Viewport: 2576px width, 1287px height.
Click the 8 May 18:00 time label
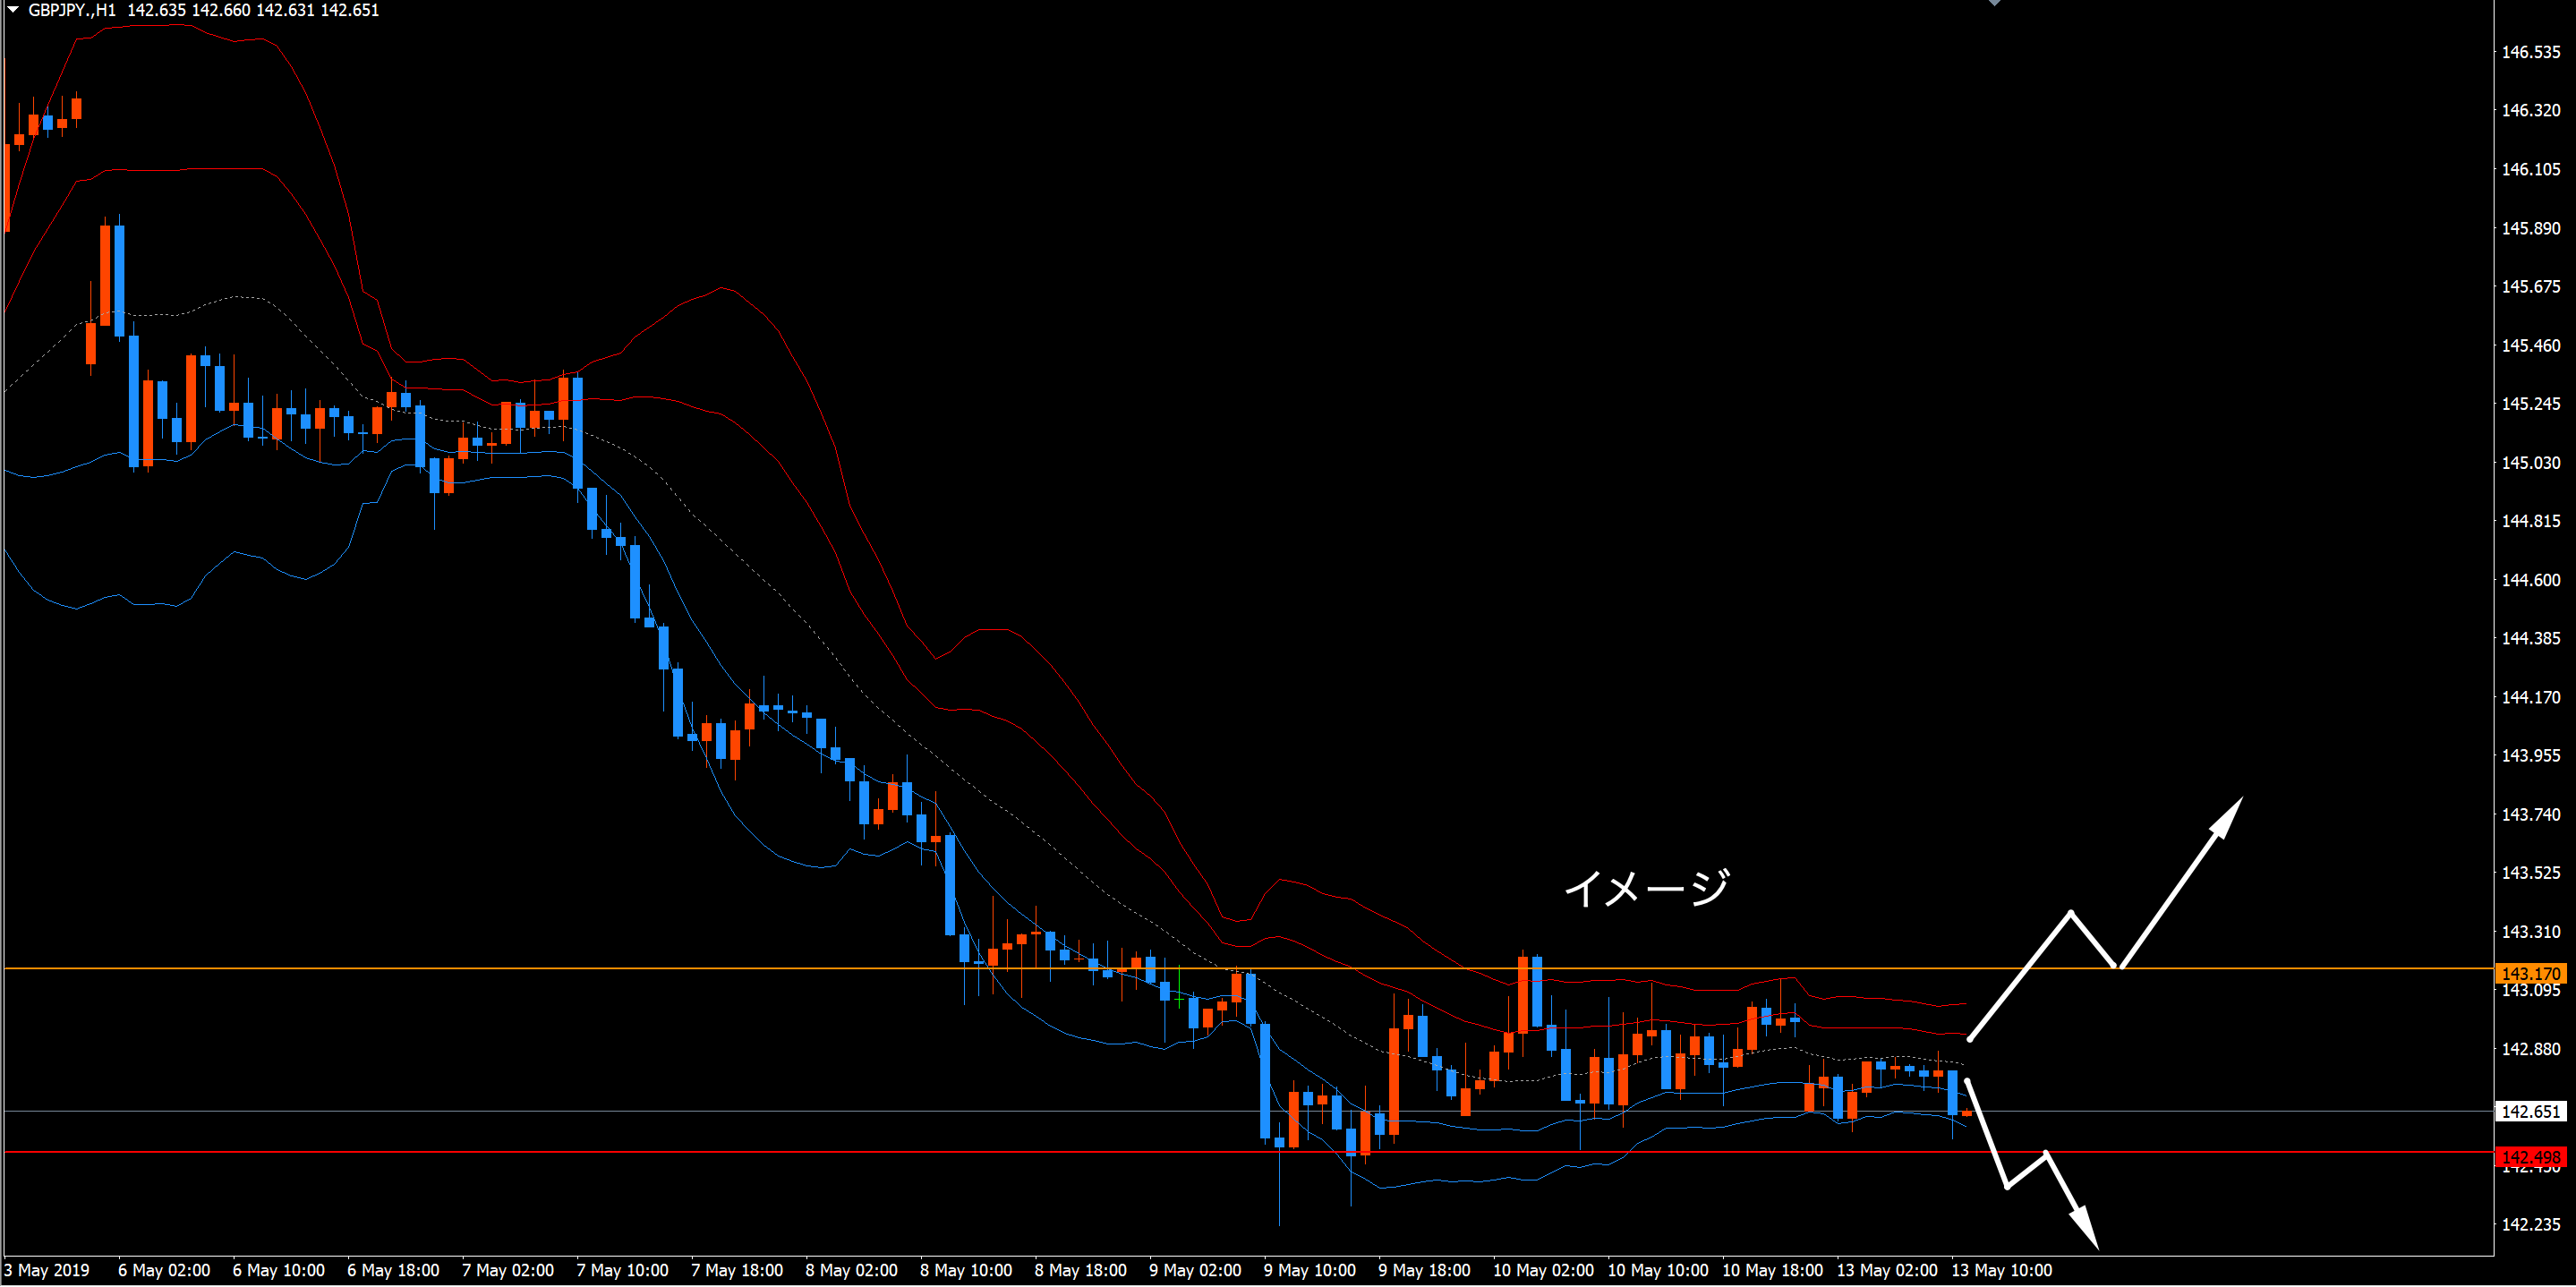(1080, 1270)
